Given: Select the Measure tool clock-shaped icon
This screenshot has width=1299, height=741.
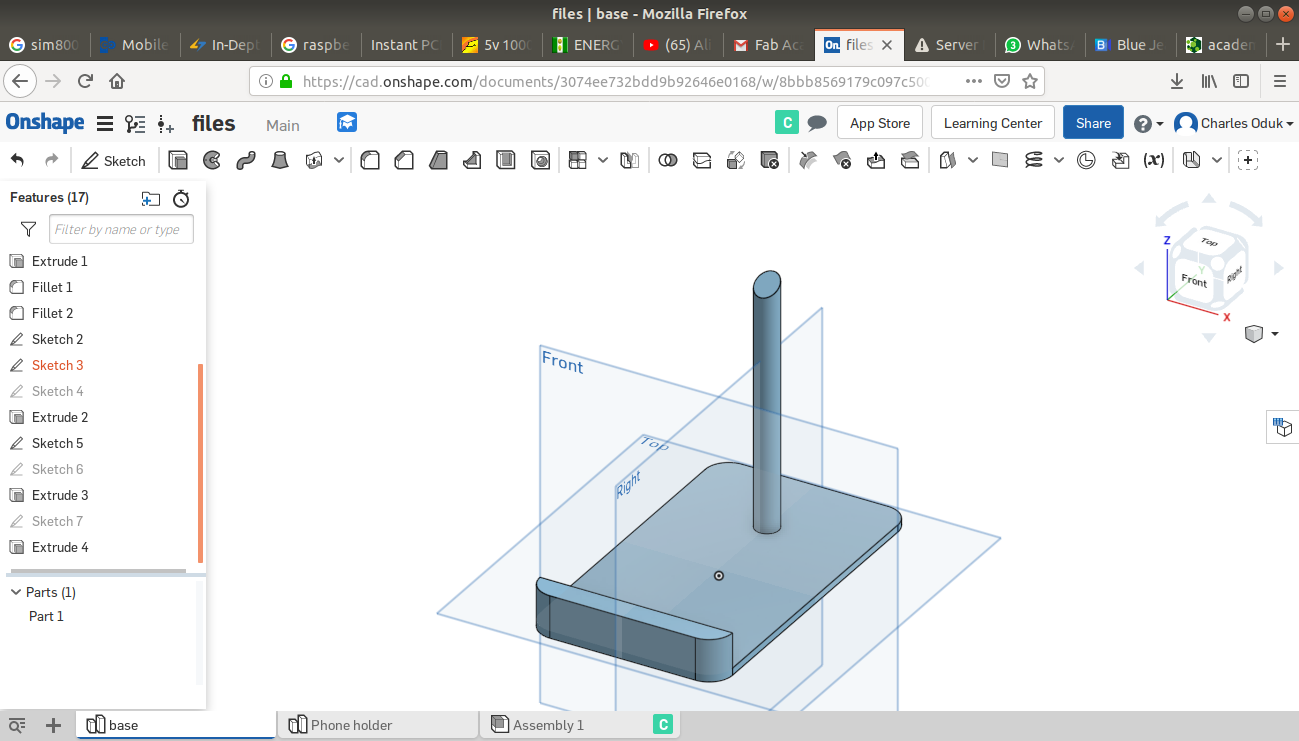Looking at the screenshot, I should pos(1086,160).
